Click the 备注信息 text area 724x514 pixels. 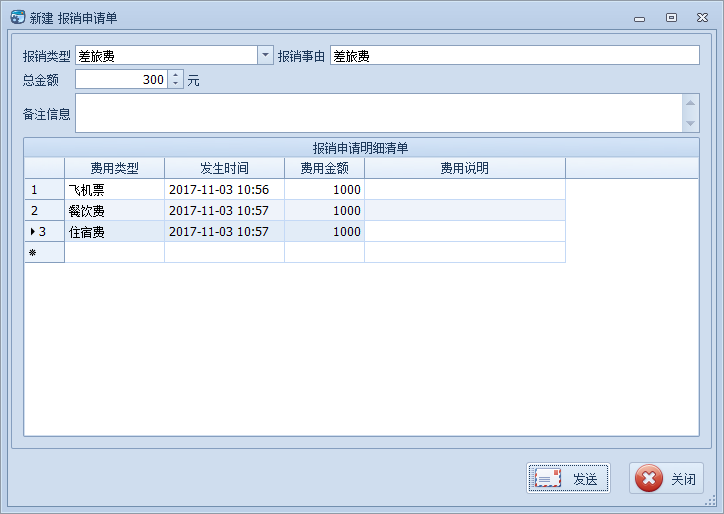click(x=379, y=113)
